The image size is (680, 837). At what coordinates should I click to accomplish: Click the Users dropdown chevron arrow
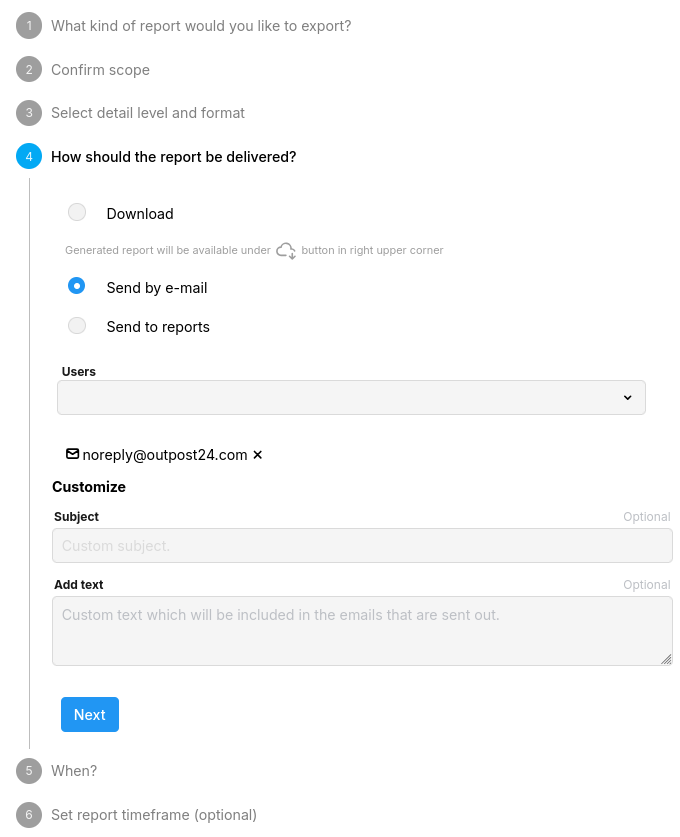tap(628, 398)
